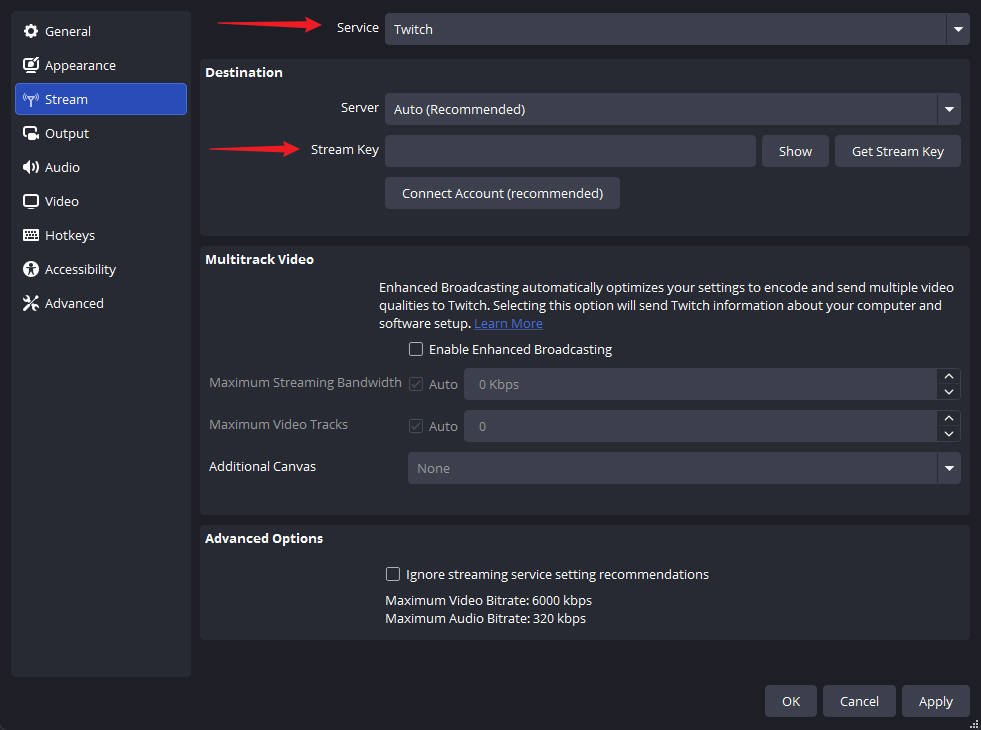The image size is (981, 730).
Task: Click the 0 Kbps bandwidth field
Action: pos(701,384)
